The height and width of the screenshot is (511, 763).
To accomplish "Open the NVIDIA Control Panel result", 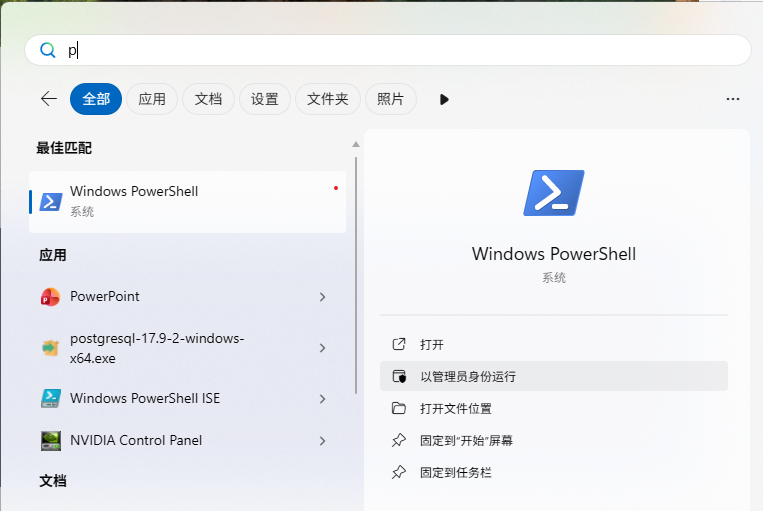I will click(x=187, y=441).
